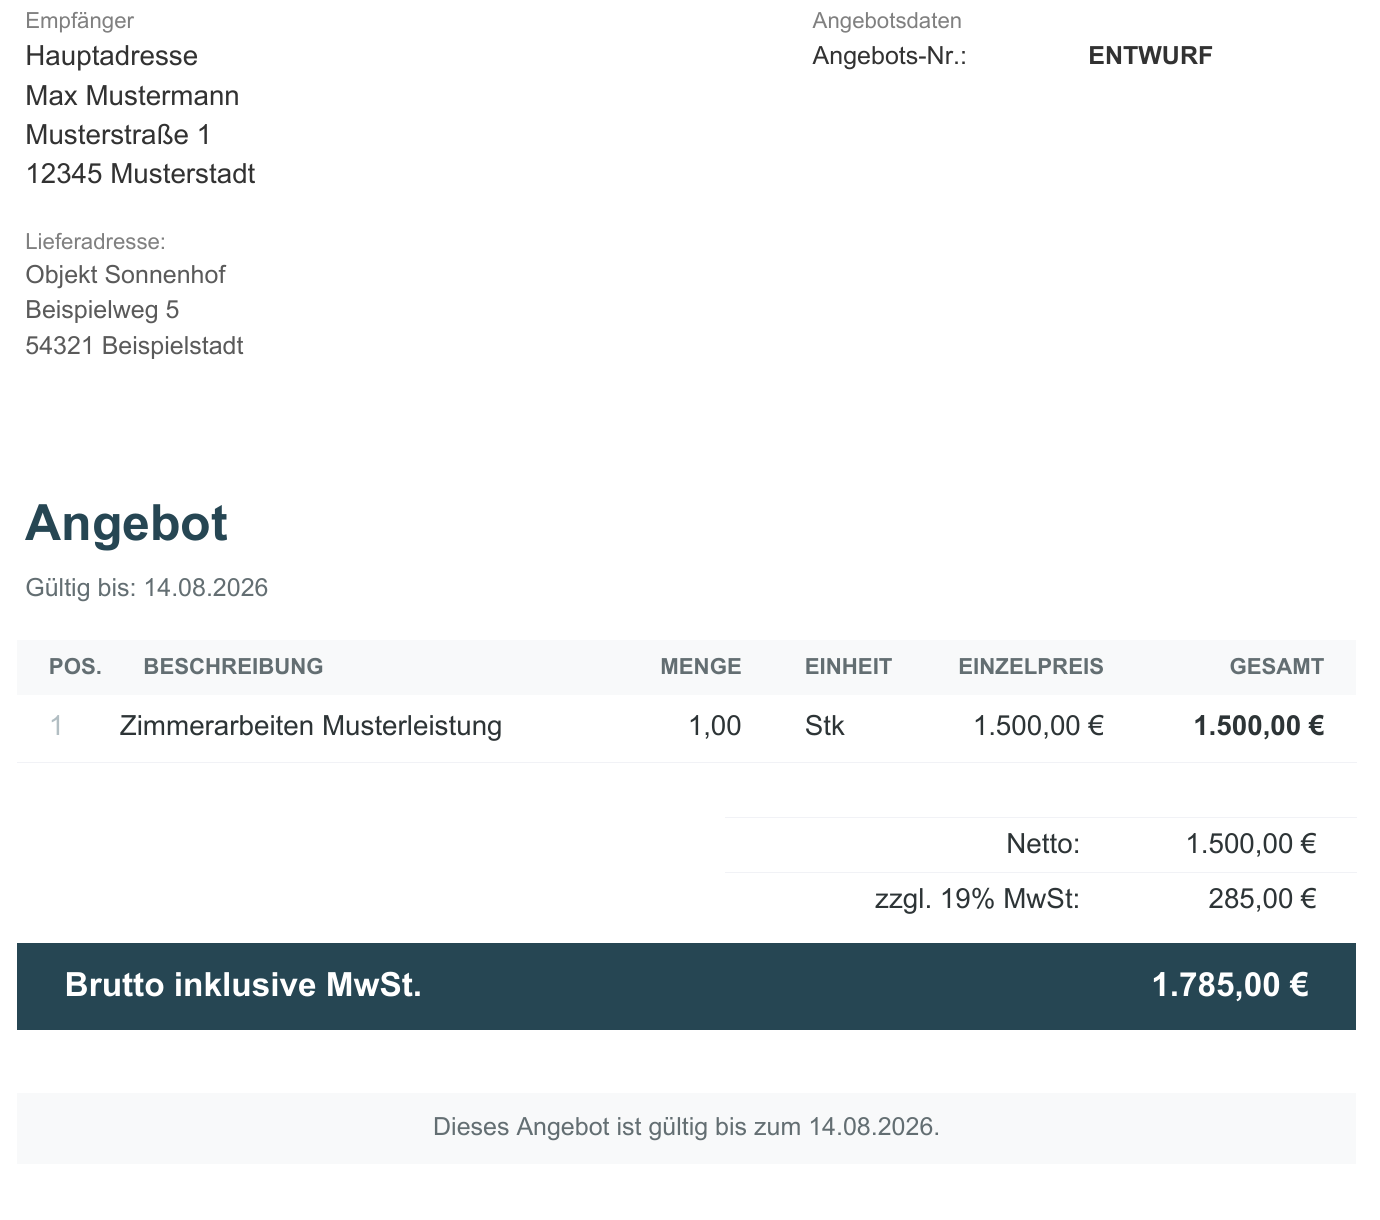The width and height of the screenshot is (1380, 1220).
Task: Click the 'BESCHREIBUNG' column header
Action: (x=233, y=667)
